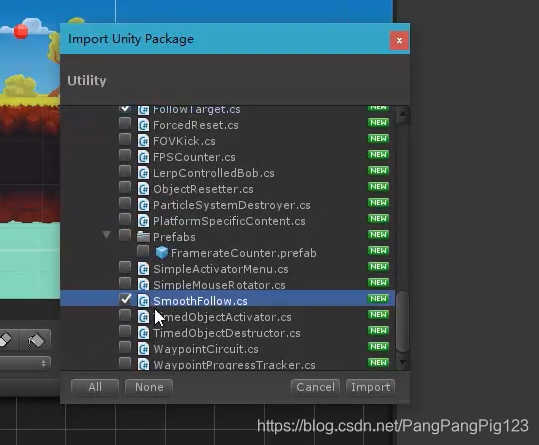Screen dimensions: 539x445
Task: Select the WaypointCircuit.cs file name
Action: coord(206,349)
